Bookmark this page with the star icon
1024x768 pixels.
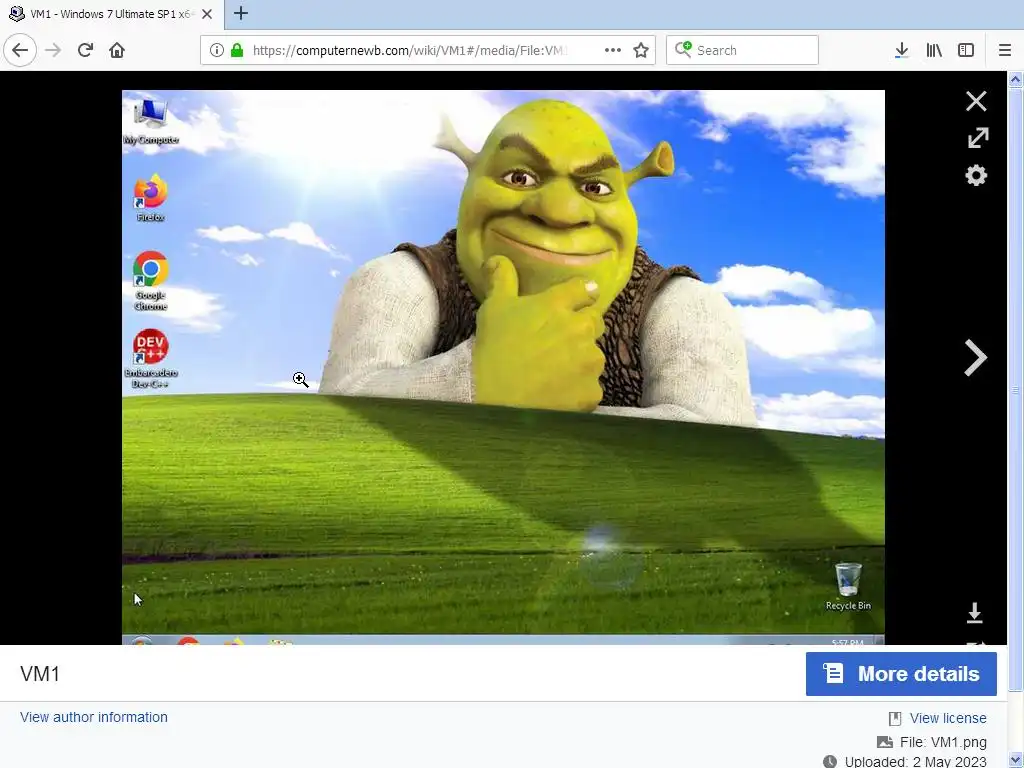coord(641,50)
